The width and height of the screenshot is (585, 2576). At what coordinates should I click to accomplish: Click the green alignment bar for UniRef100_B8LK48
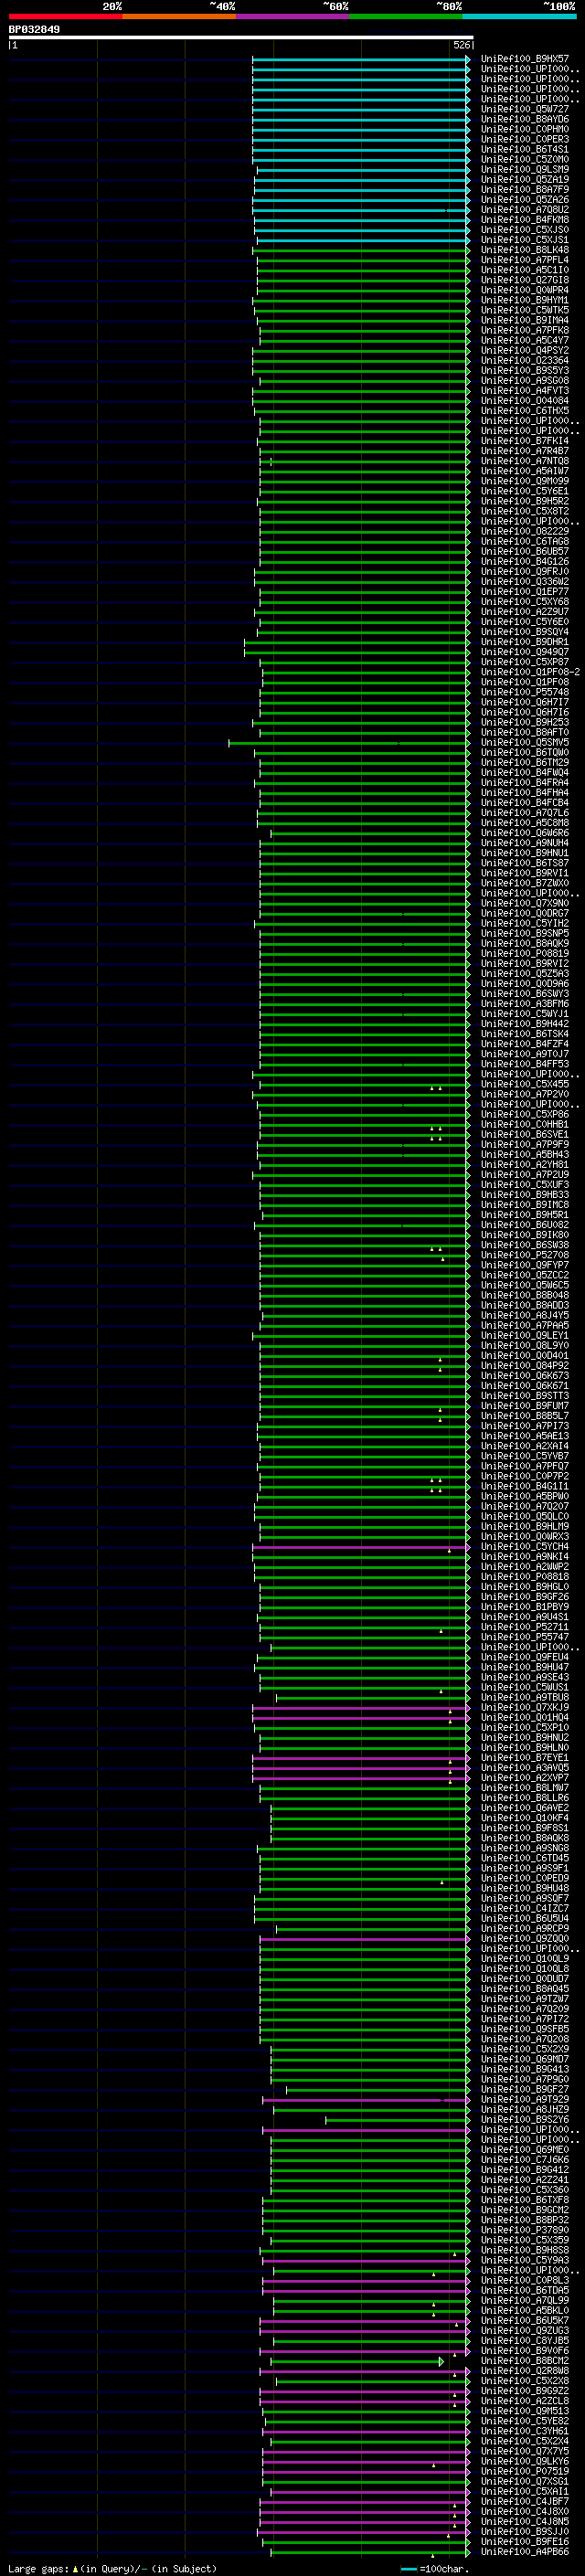coord(361,251)
